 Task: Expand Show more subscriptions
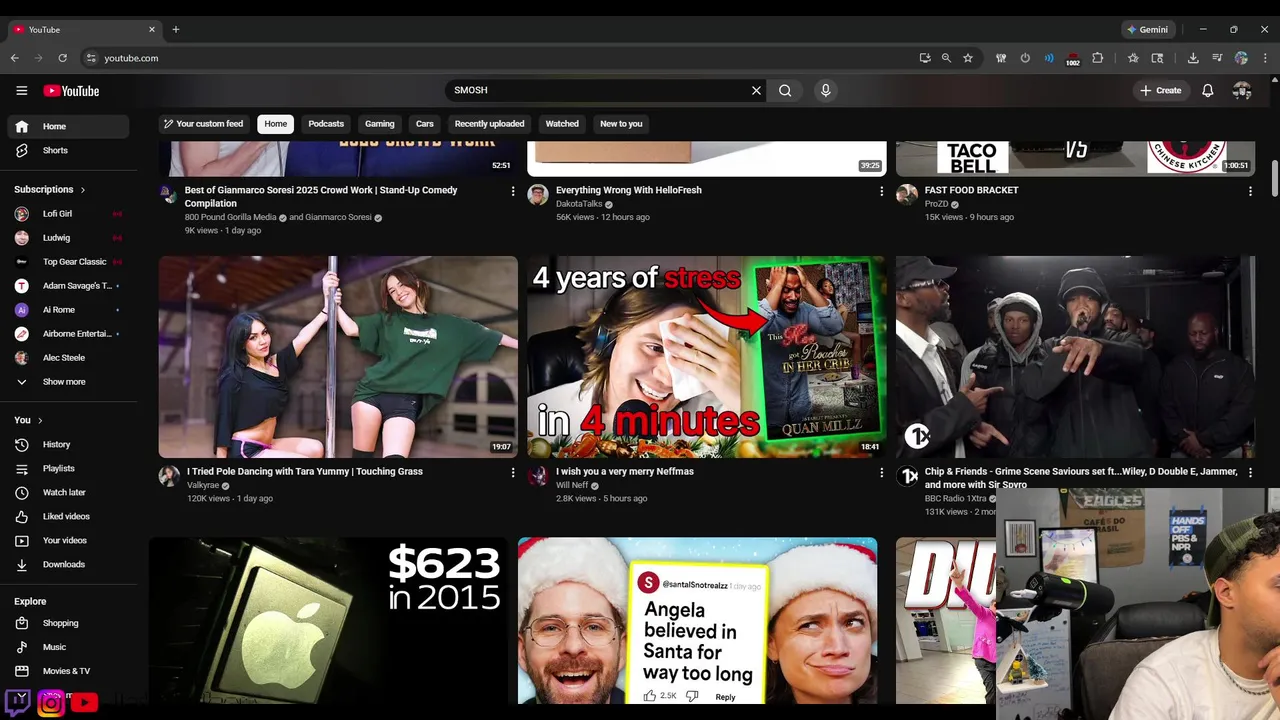(68, 382)
